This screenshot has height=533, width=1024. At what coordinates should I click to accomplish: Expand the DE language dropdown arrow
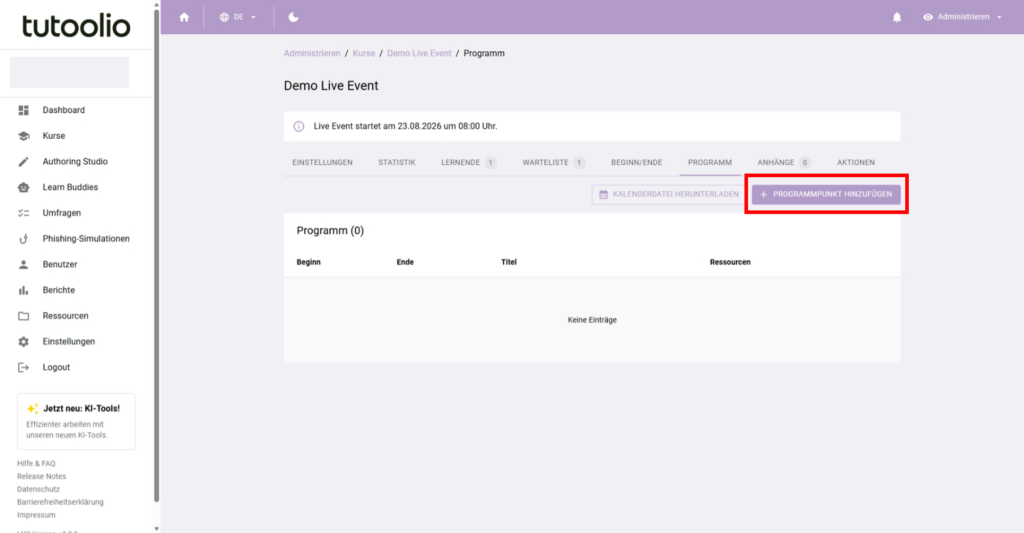click(253, 18)
